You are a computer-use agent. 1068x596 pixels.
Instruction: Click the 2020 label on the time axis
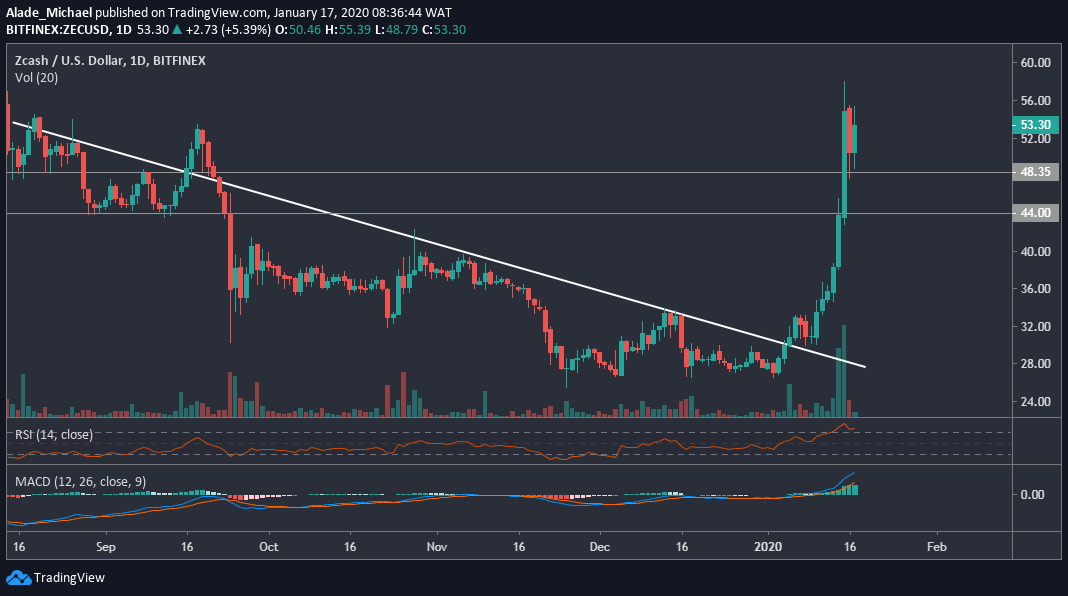pyautogui.click(x=769, y=547)
